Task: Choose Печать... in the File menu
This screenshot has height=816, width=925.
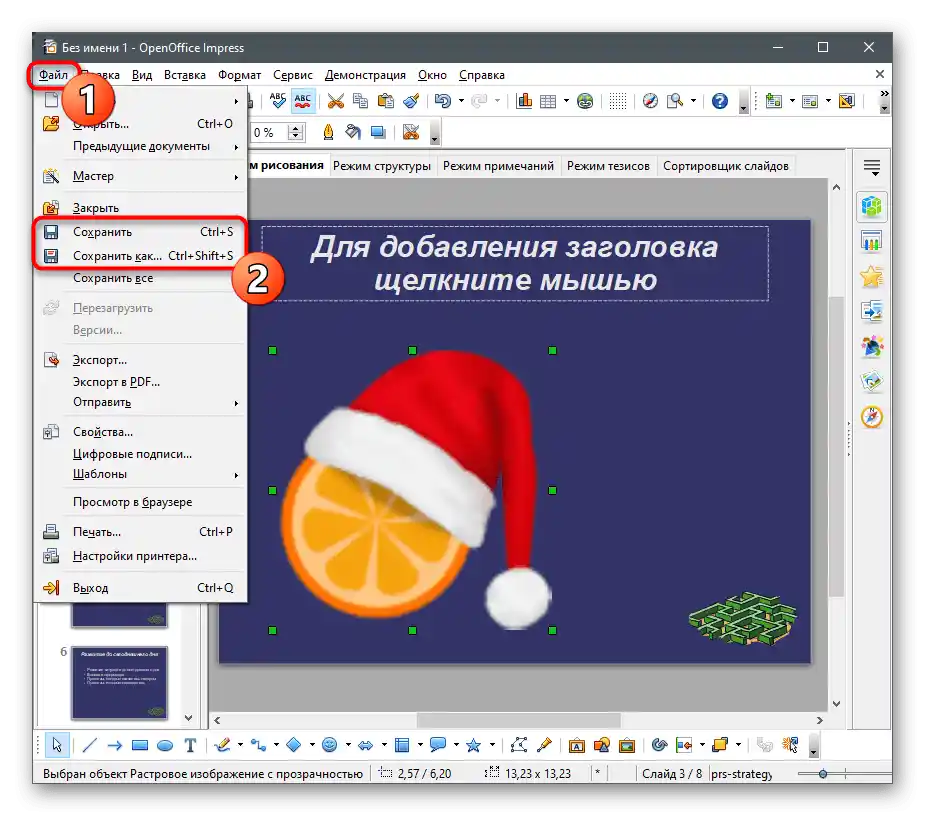Action: pyautogui.click(x=140, y=532)
